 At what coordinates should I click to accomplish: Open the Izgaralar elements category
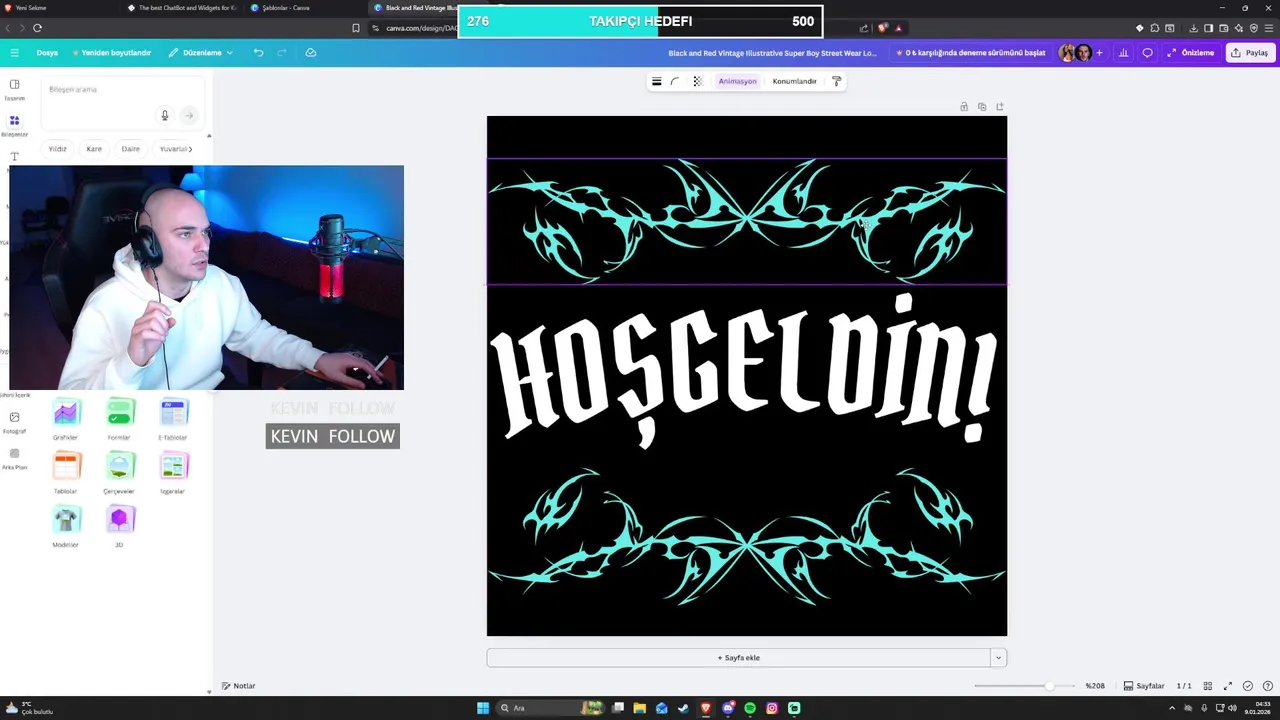(x=173, y=473)
